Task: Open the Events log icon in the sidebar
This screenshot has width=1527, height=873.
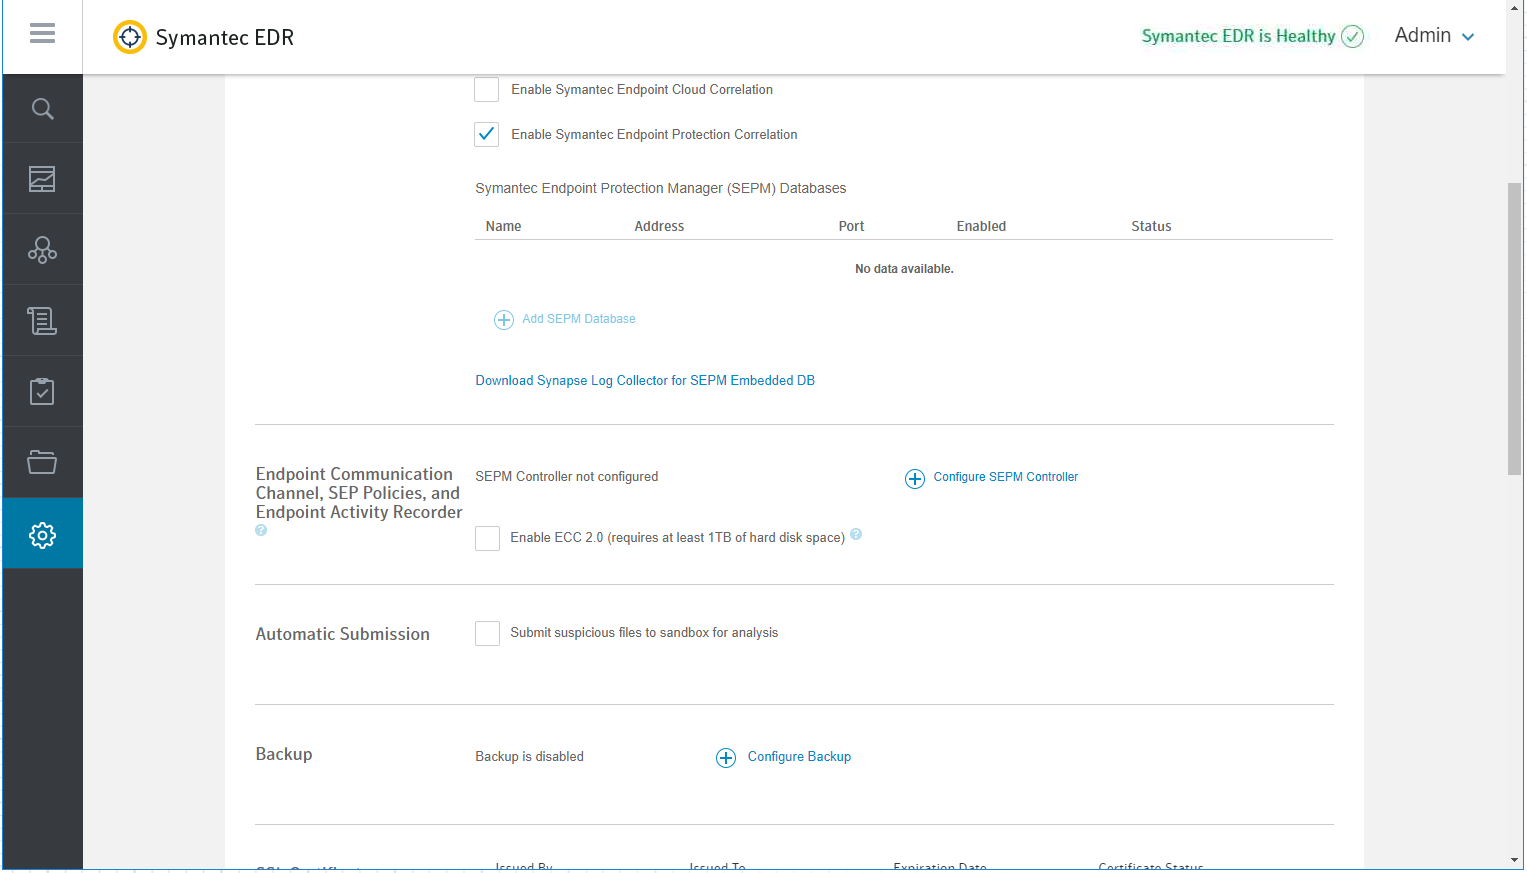Action: [x=42, y=320]
